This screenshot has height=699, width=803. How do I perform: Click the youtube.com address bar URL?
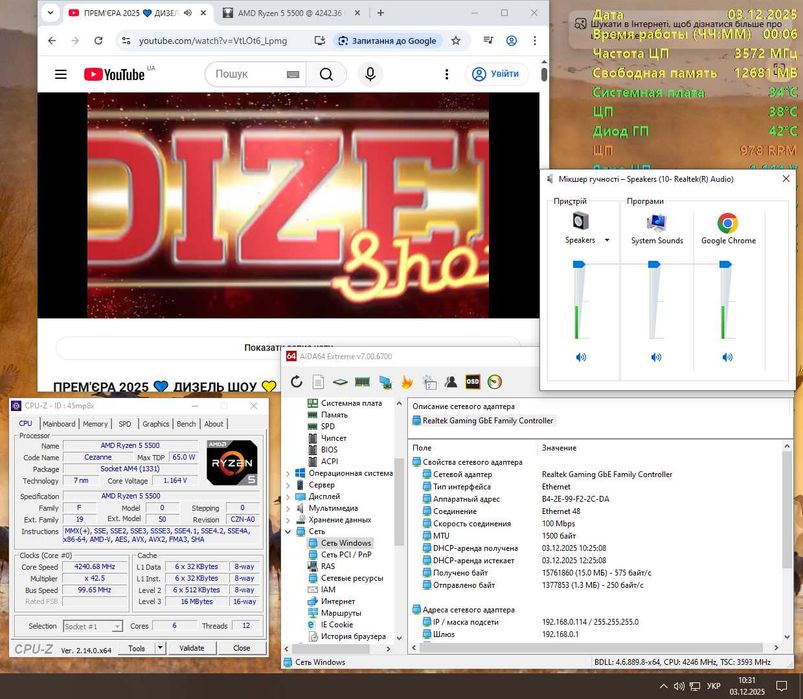pos(213,40)
